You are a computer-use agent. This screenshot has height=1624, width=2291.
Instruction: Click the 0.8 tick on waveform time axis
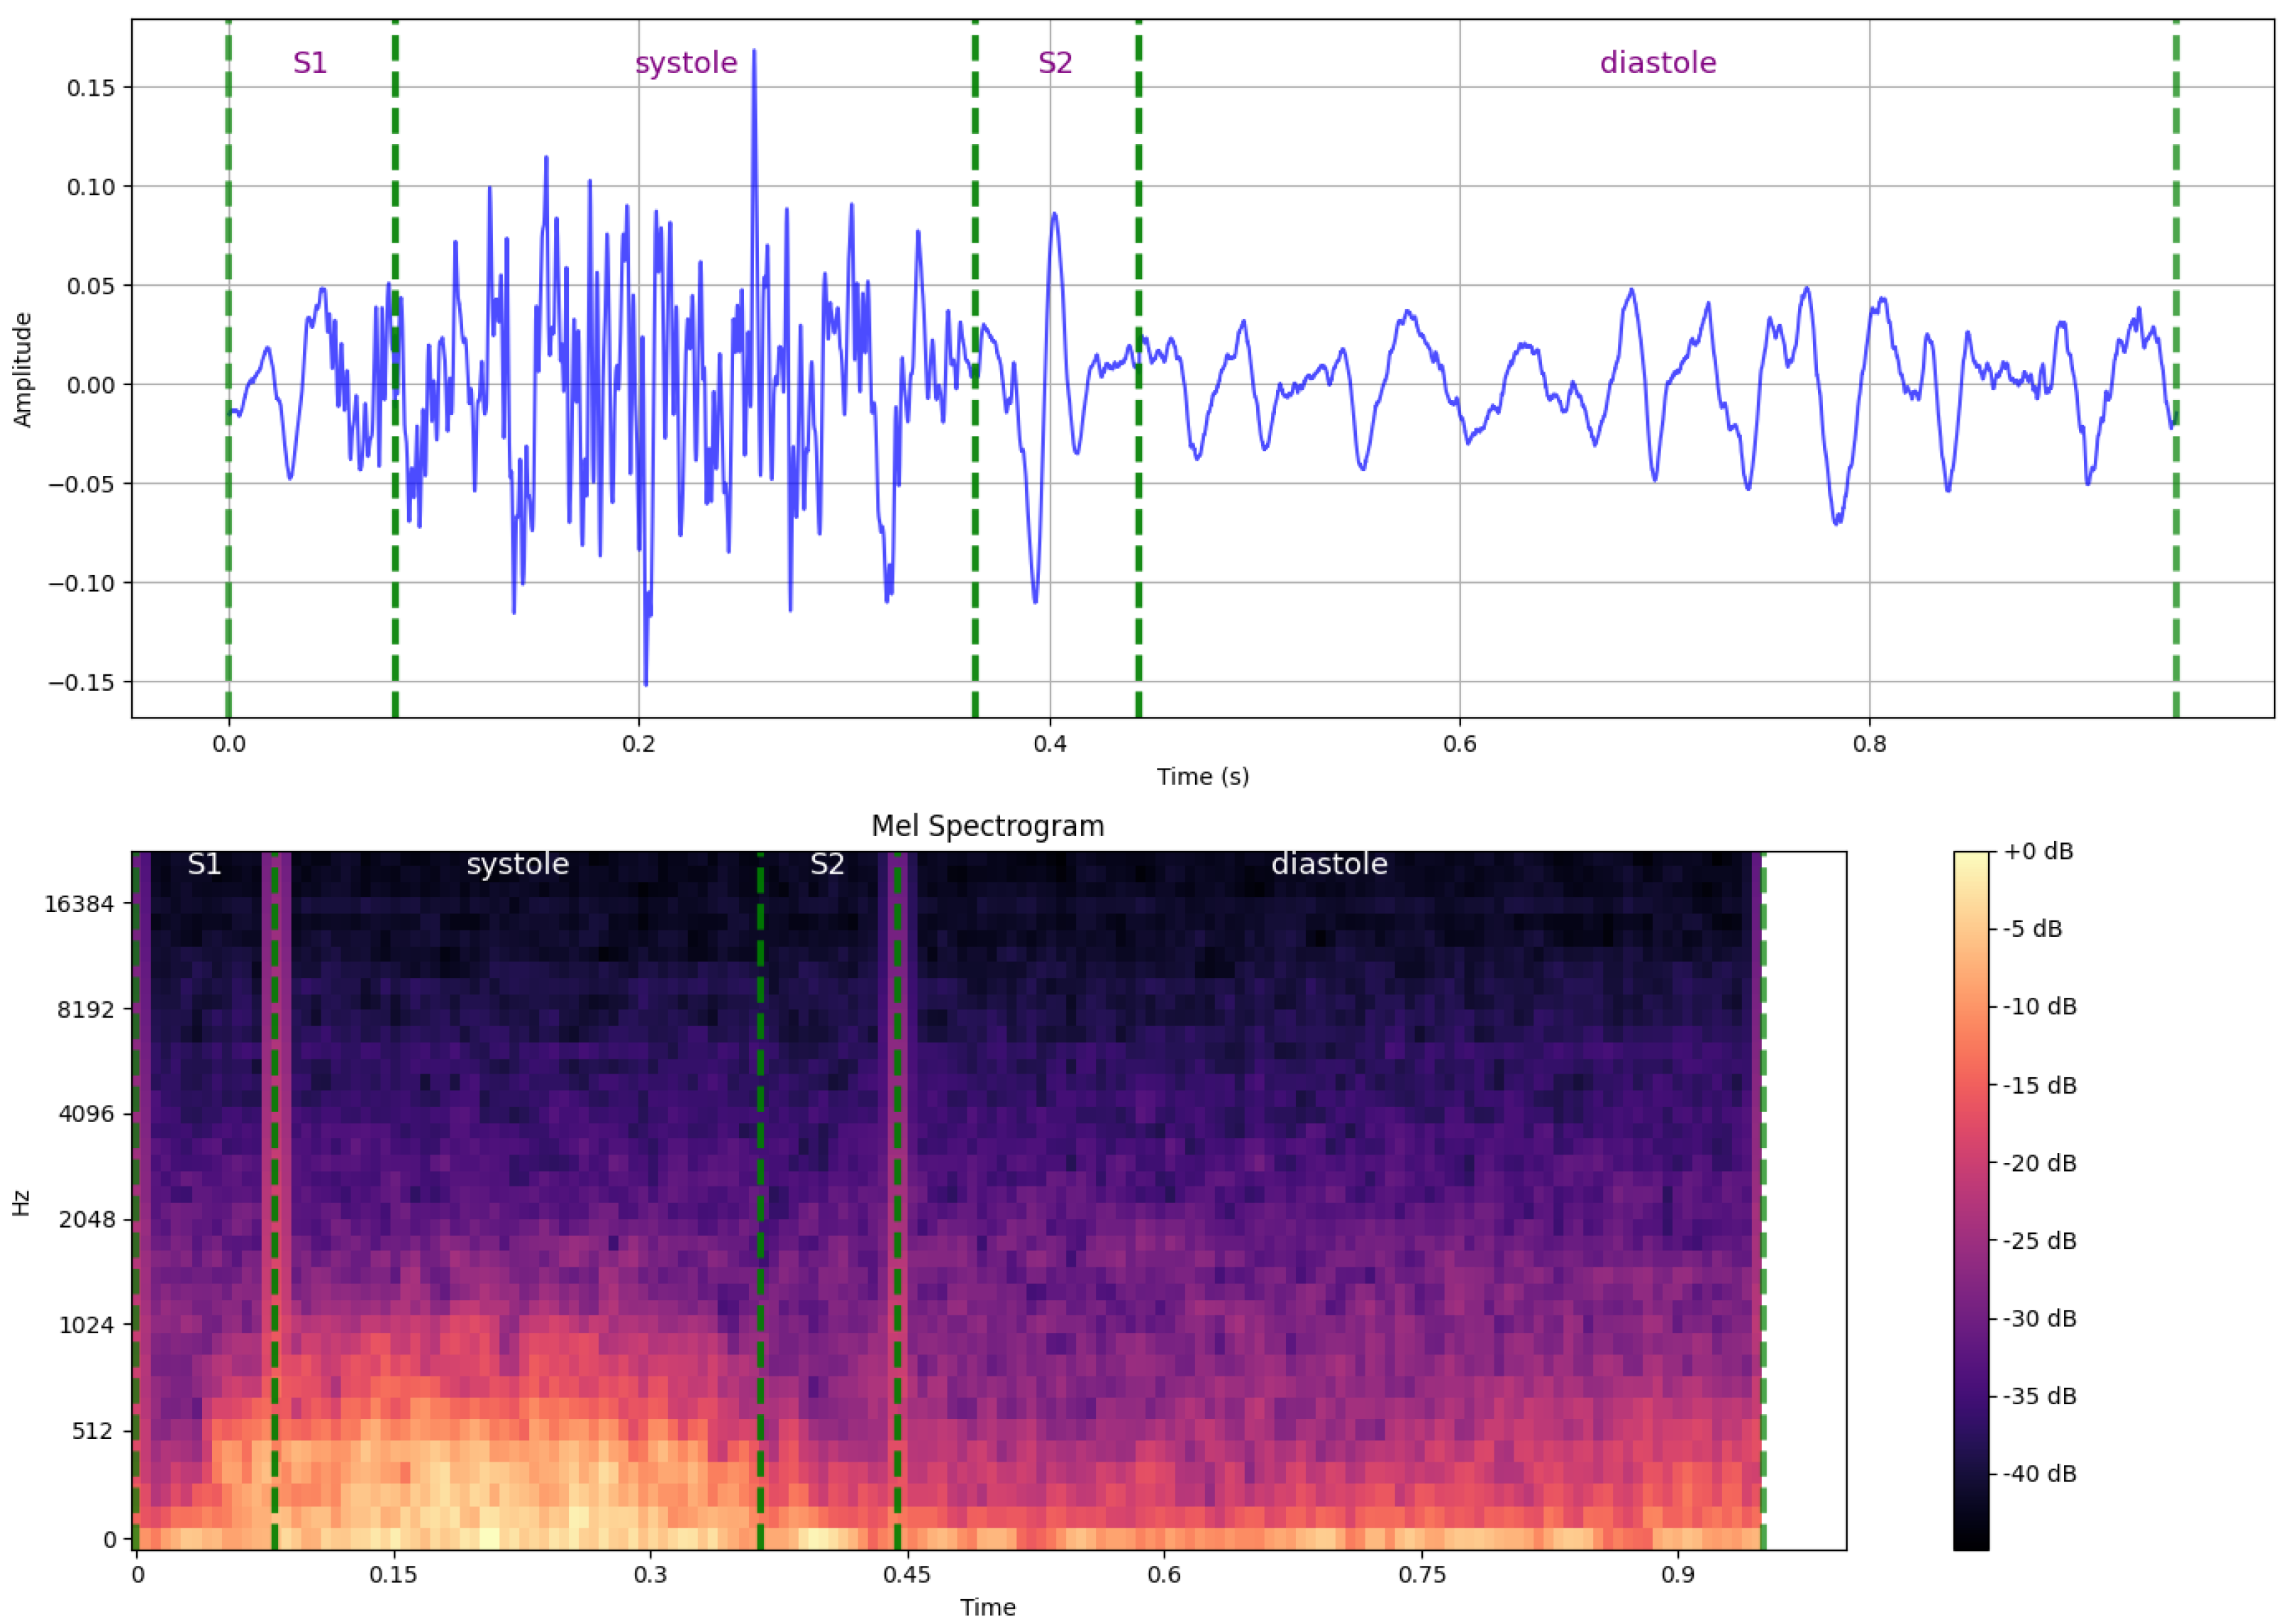(1869, 744)
